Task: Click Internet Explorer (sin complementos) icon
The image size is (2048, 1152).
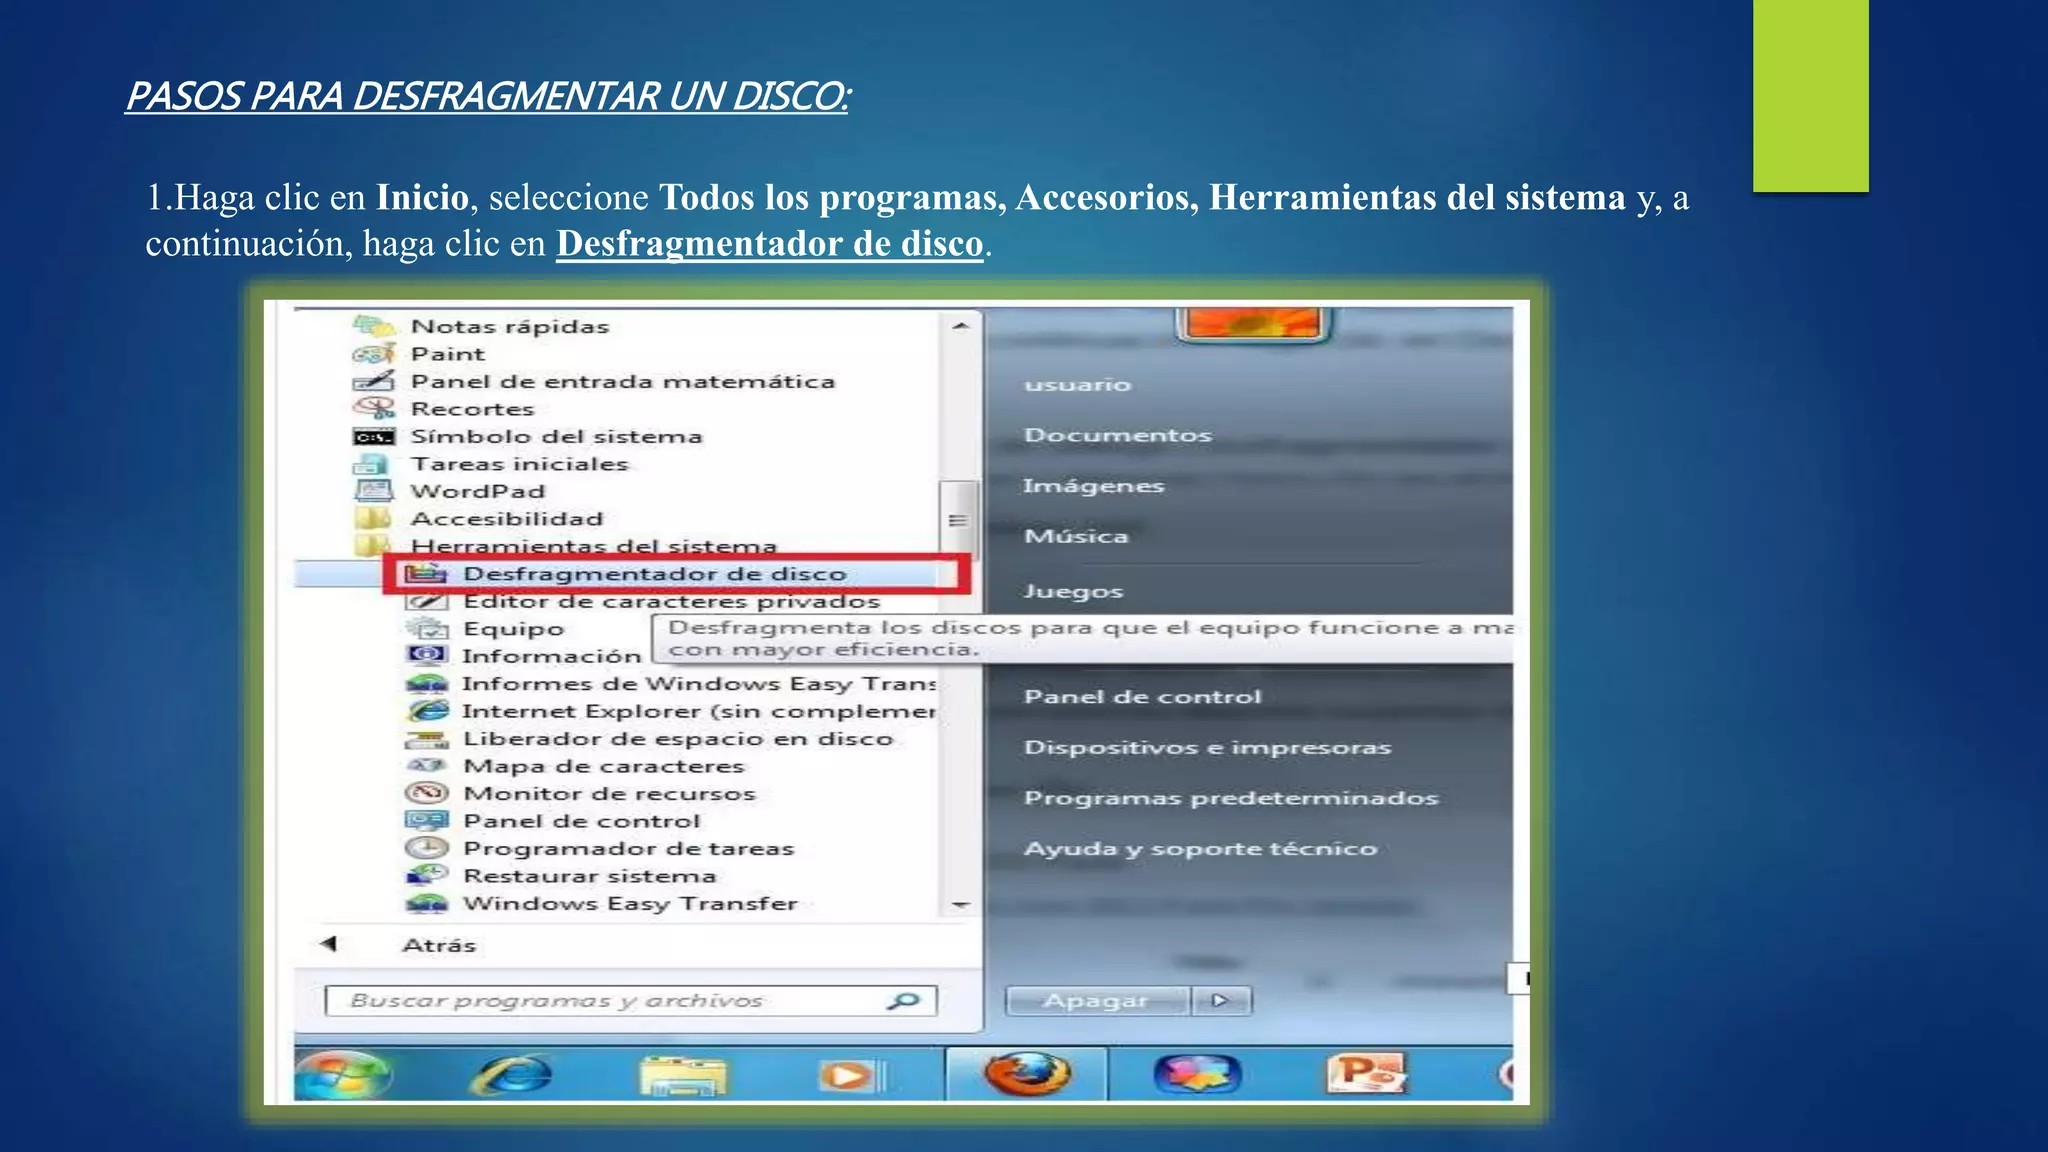Action: [x=427, y=711]
